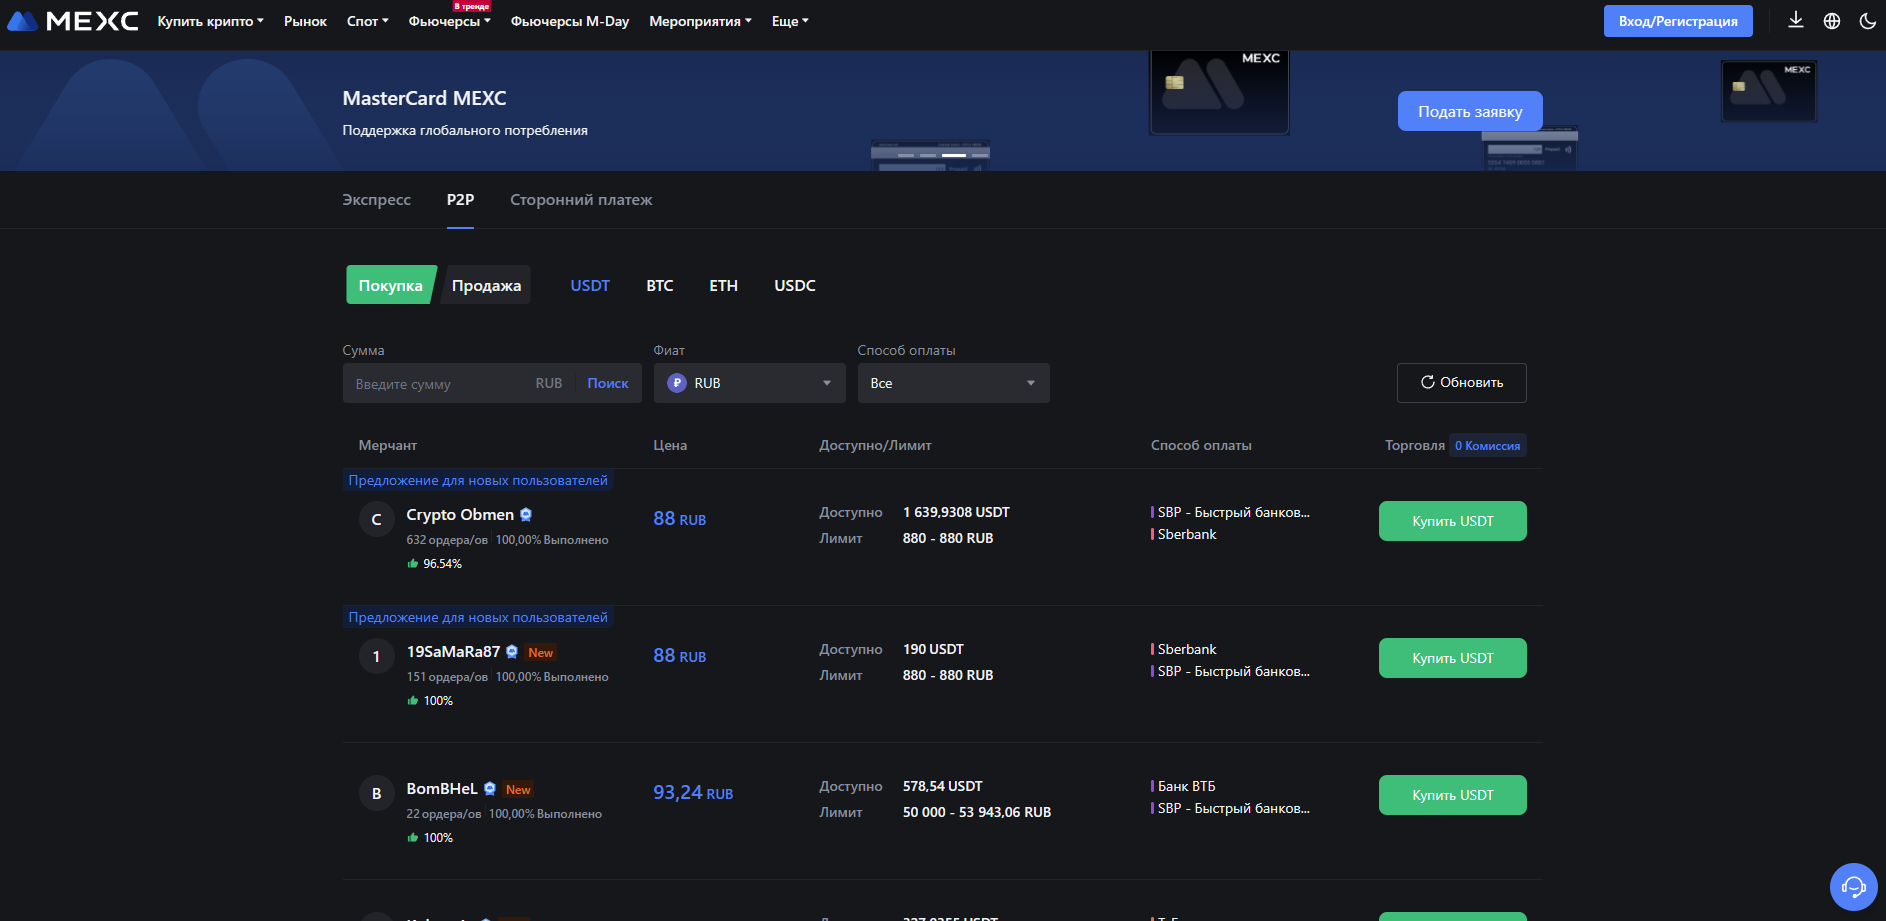Click the 19SaMaRa87 avatar
The width and height of the screenshot is (1886, 921).
(x=376, y=656)
